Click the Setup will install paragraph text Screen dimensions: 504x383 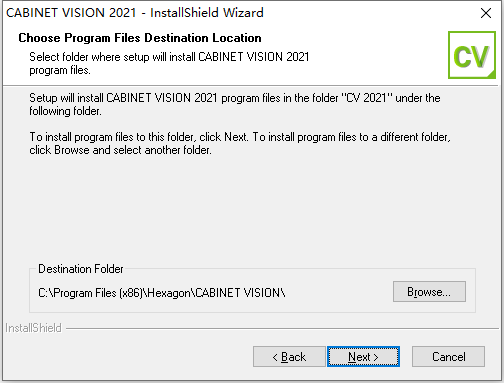(235, 104)
